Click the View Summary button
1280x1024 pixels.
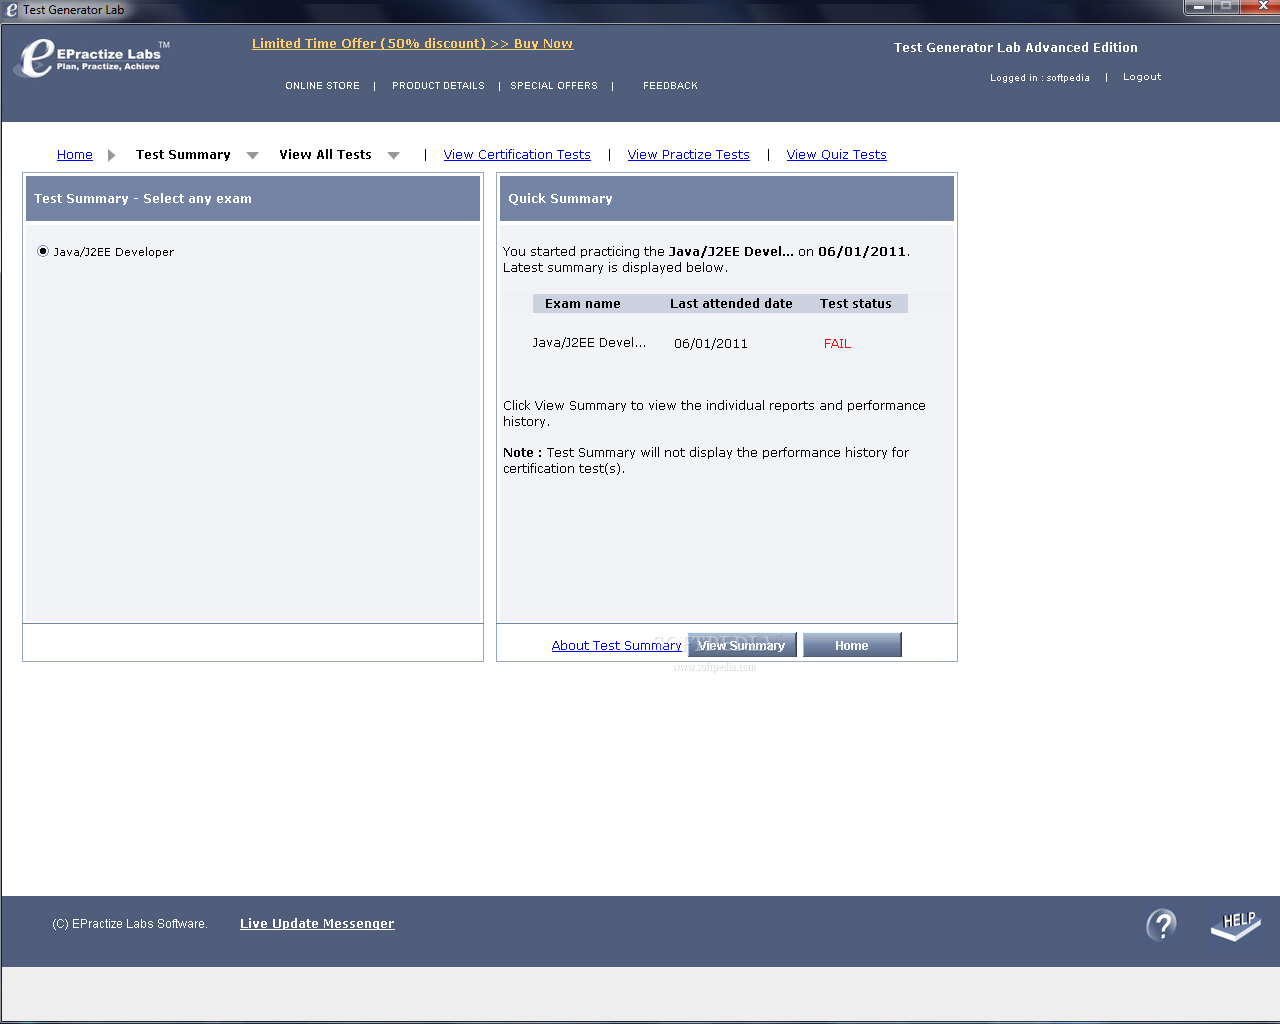click(742, 645)
